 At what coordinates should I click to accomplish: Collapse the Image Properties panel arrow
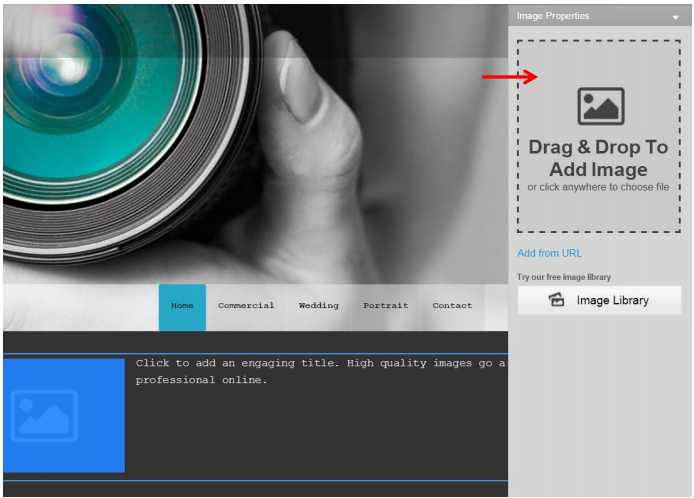point(676,17)
